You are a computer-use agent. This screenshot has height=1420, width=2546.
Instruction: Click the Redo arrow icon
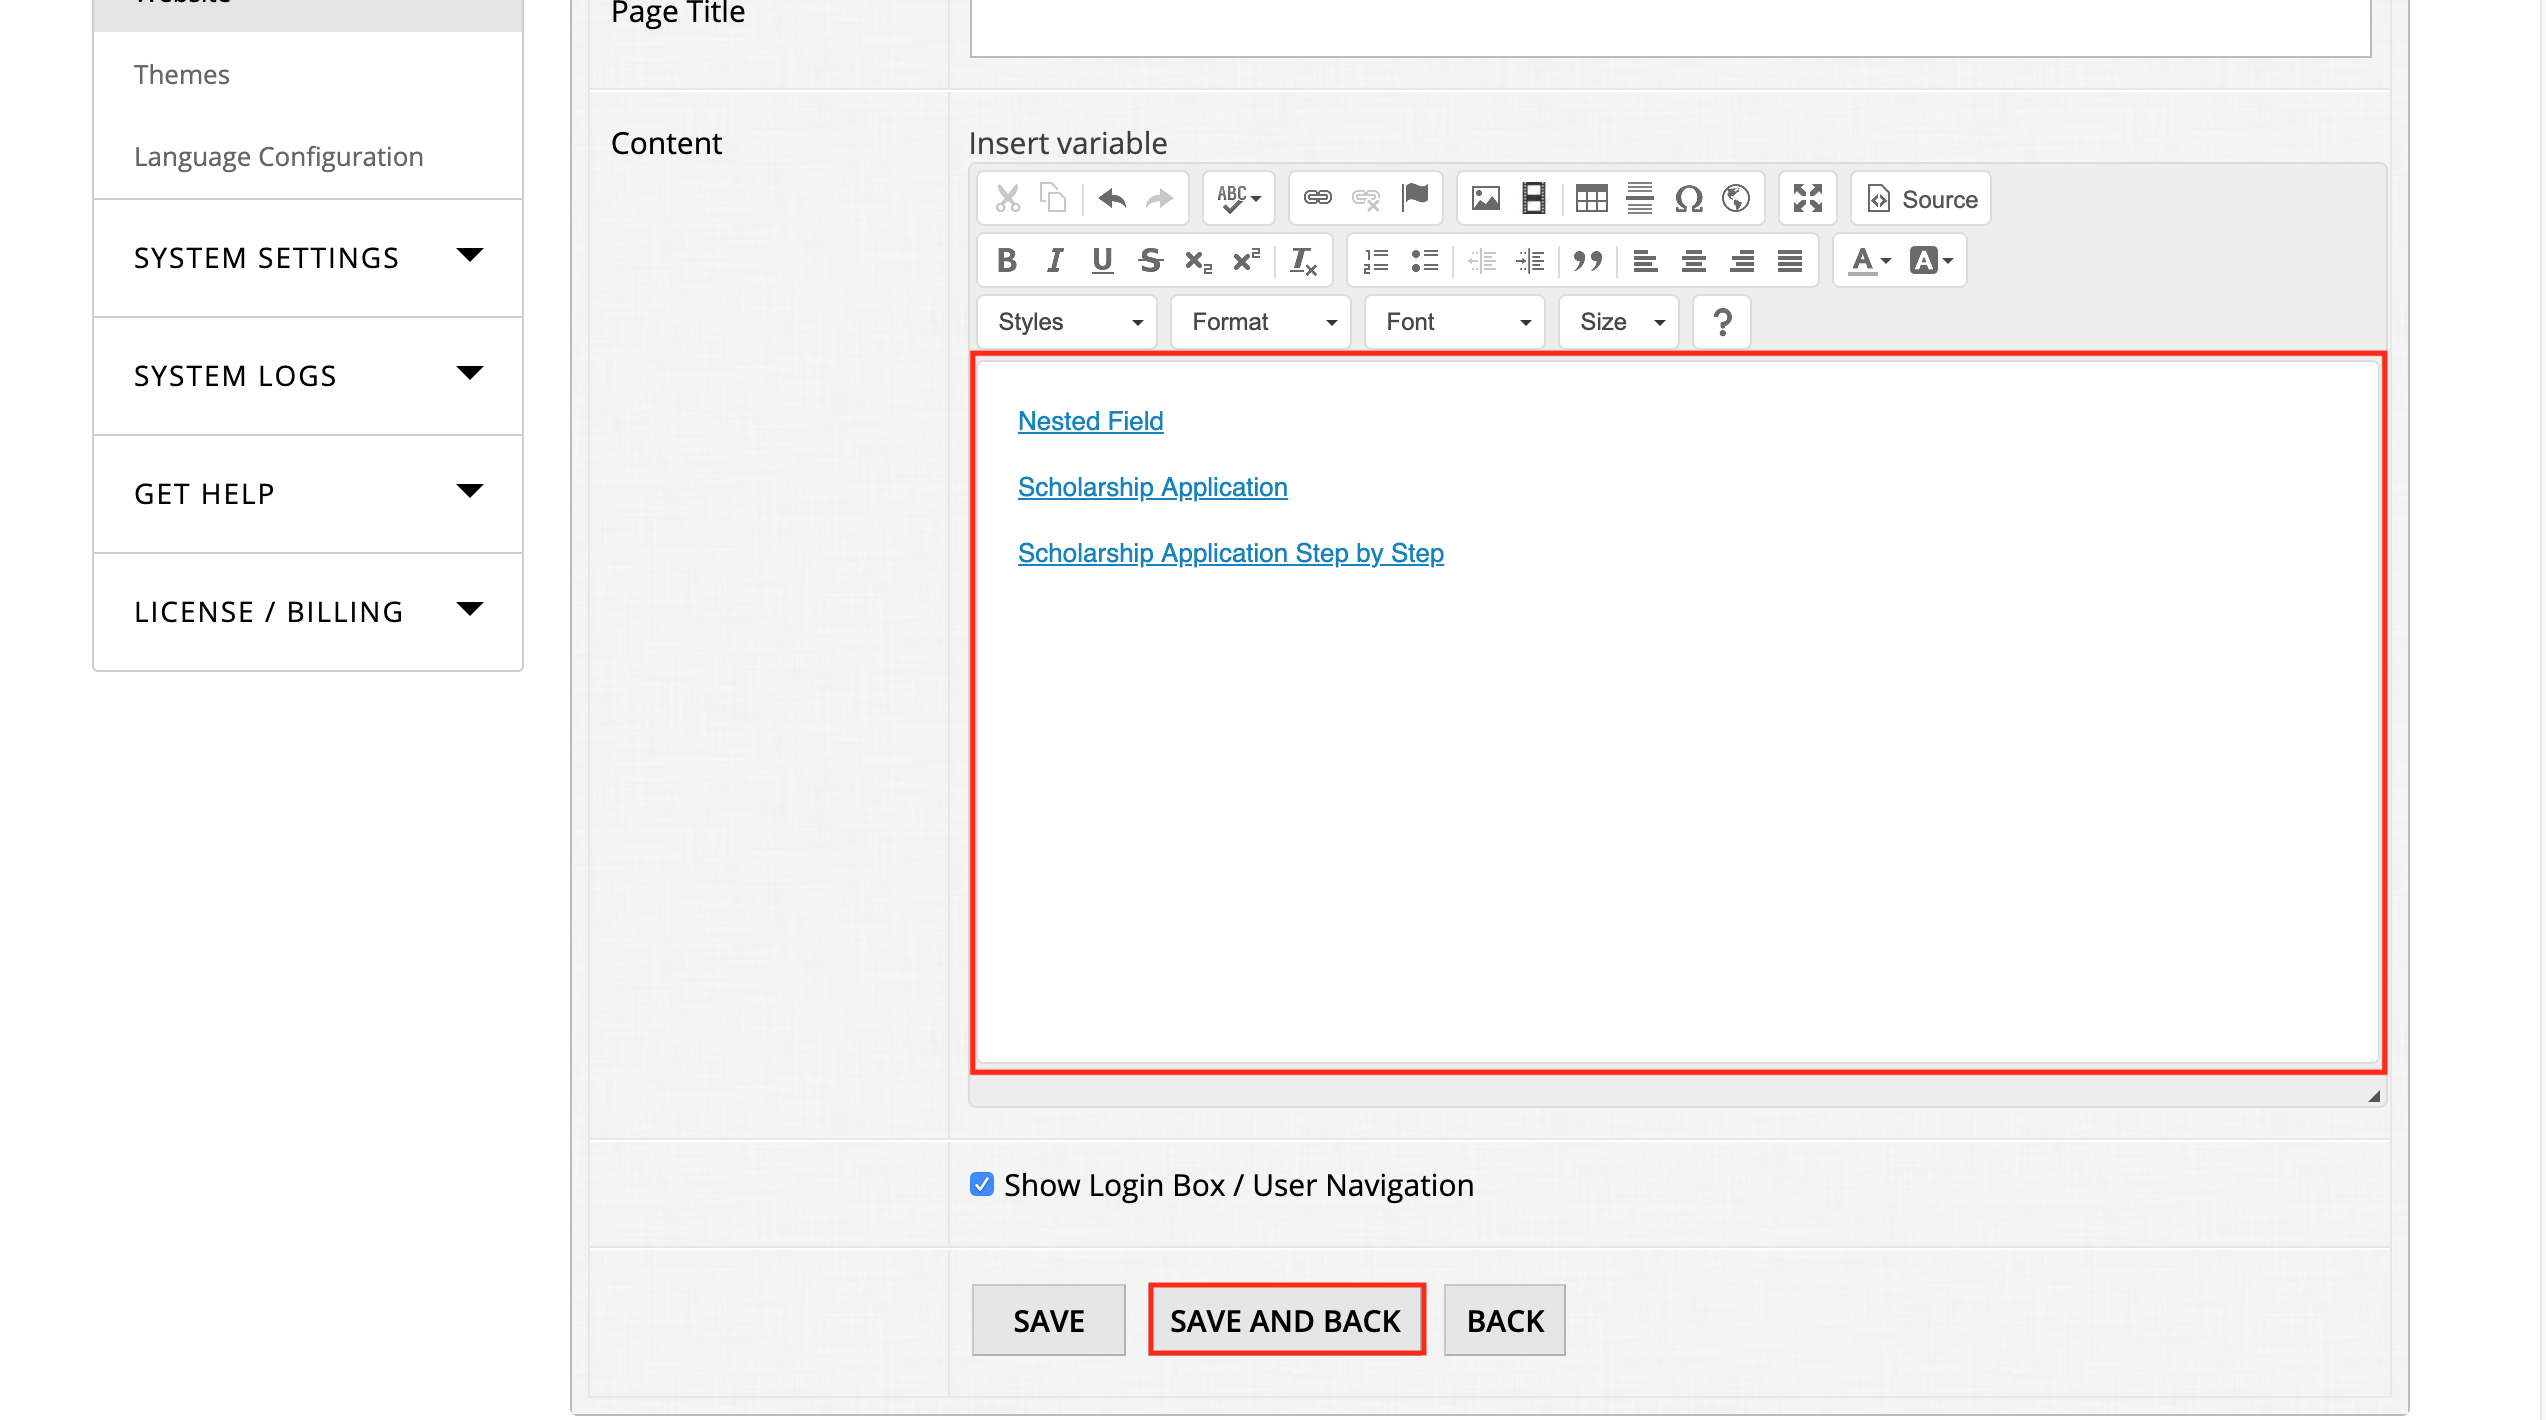click(1160, 199)
